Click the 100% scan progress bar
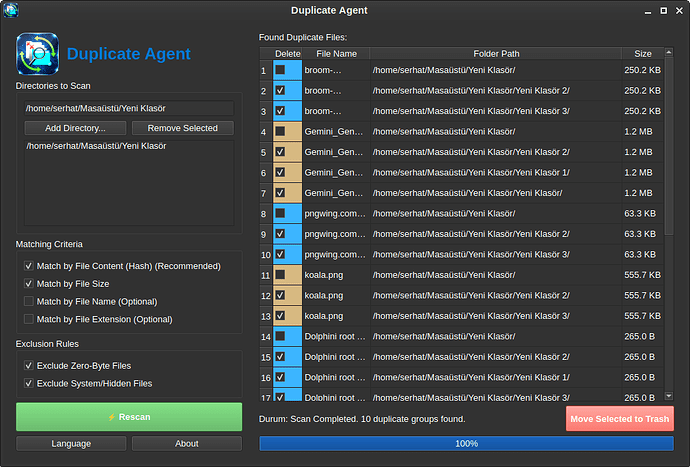Image resolution: width=690 pixels, height=467 pixels. 466,443
